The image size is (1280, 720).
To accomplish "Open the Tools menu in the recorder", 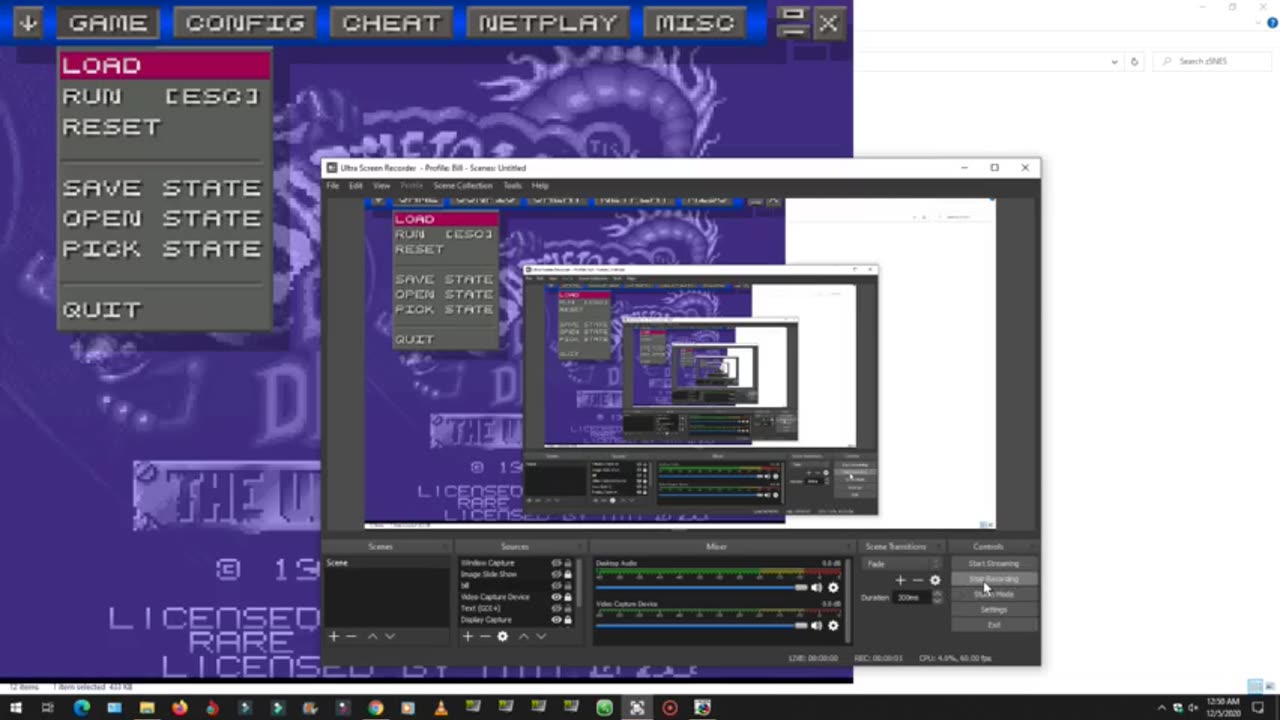I will [512, 186].
